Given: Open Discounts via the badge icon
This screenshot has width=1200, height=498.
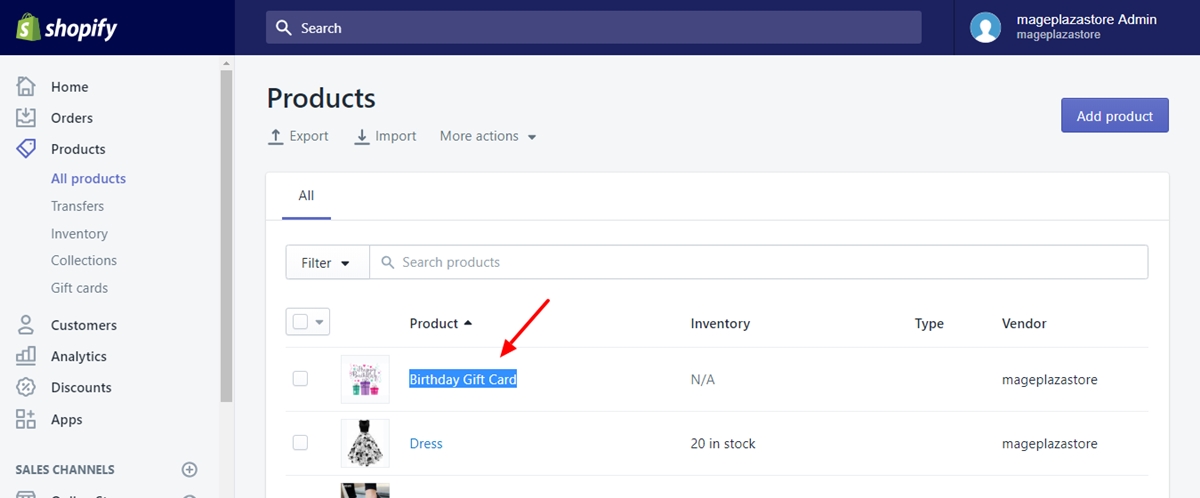Looking at the screenshot, I should pyautogui.click(x=26, y=387).
